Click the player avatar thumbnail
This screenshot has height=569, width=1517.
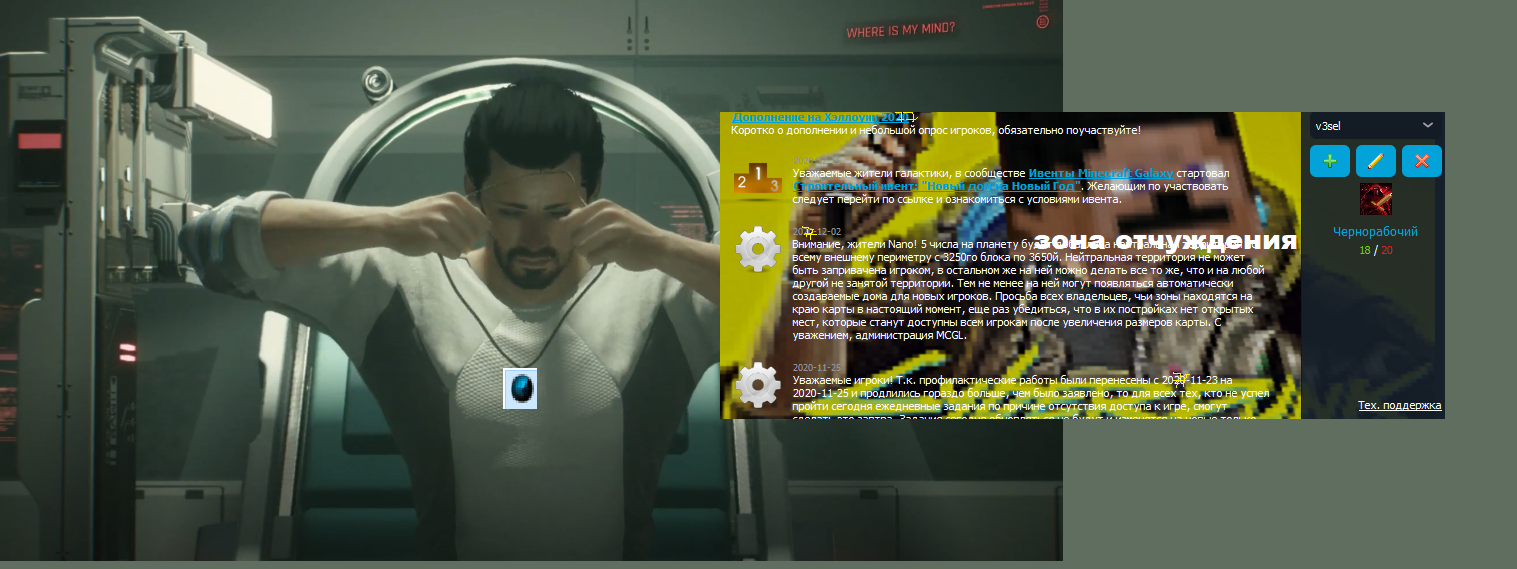tap(1375, 199)
